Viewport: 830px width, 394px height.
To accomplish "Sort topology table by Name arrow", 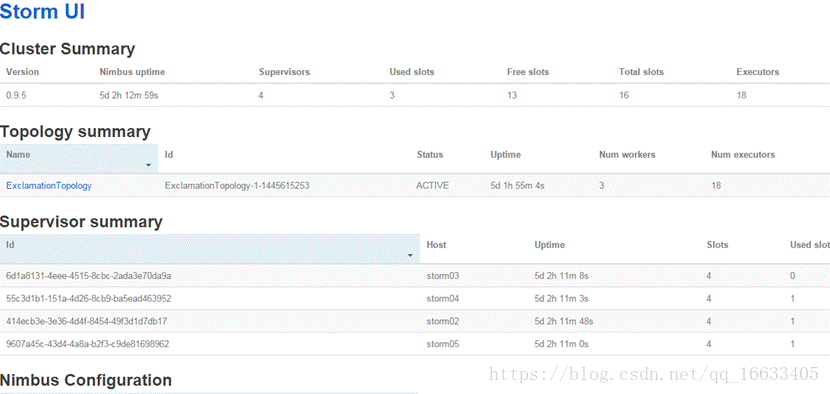I will coord(148,165).
